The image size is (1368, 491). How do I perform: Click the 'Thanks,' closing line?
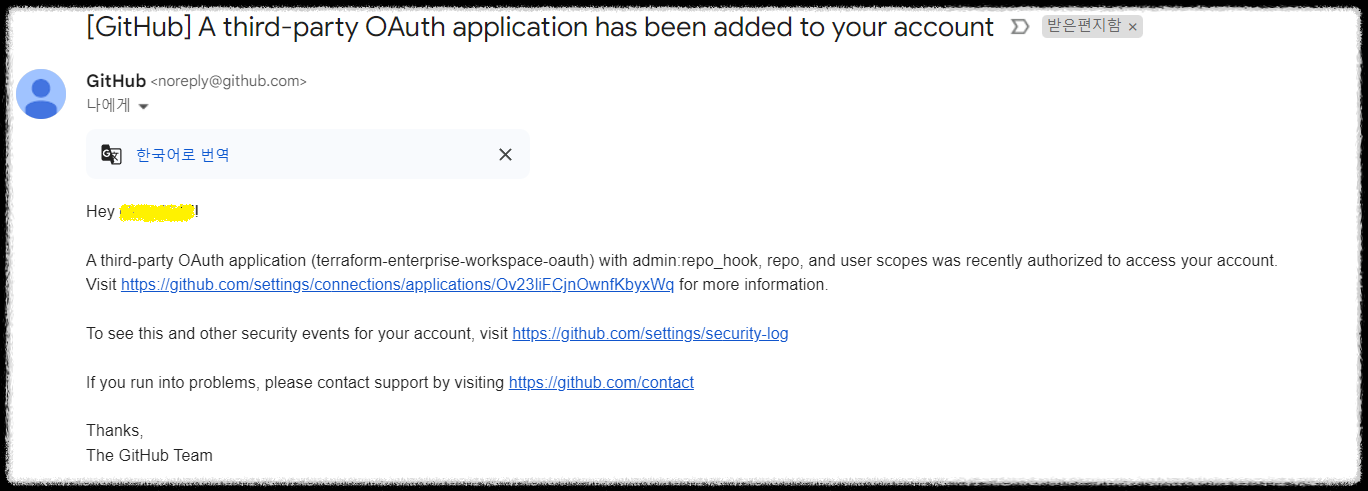click(x=115, y=431)
